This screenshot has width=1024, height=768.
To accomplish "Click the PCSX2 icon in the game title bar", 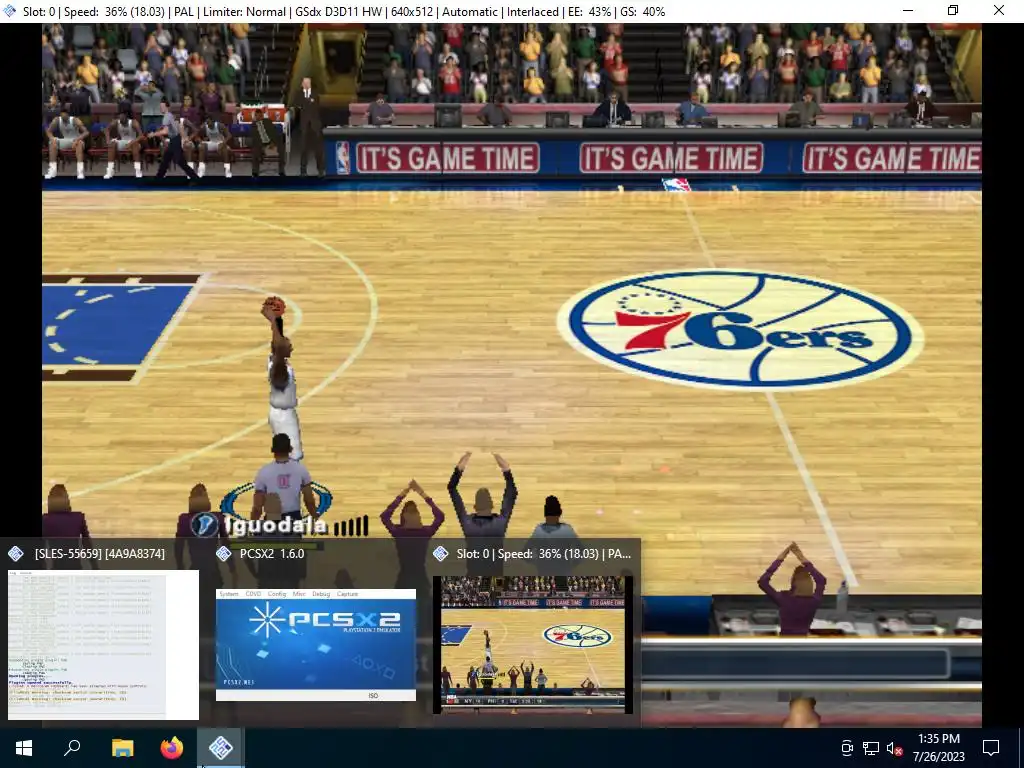I will [x=10, y=11].
